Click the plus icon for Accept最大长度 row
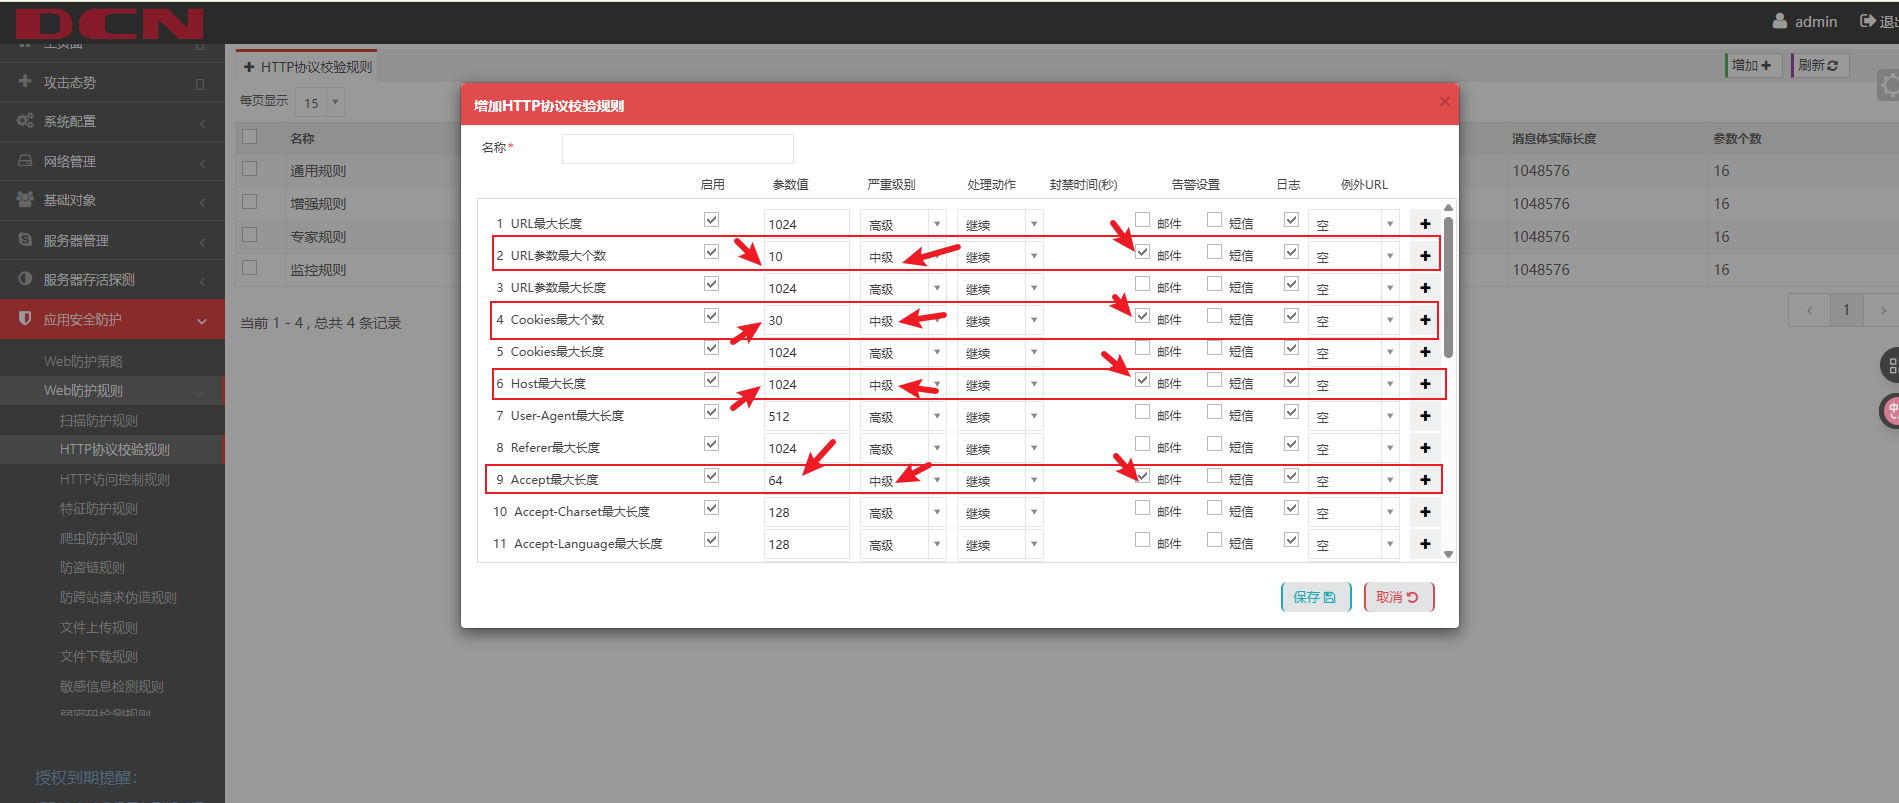The width and height of the screenshot is (1899, 803). click(x=1425, y=480)
